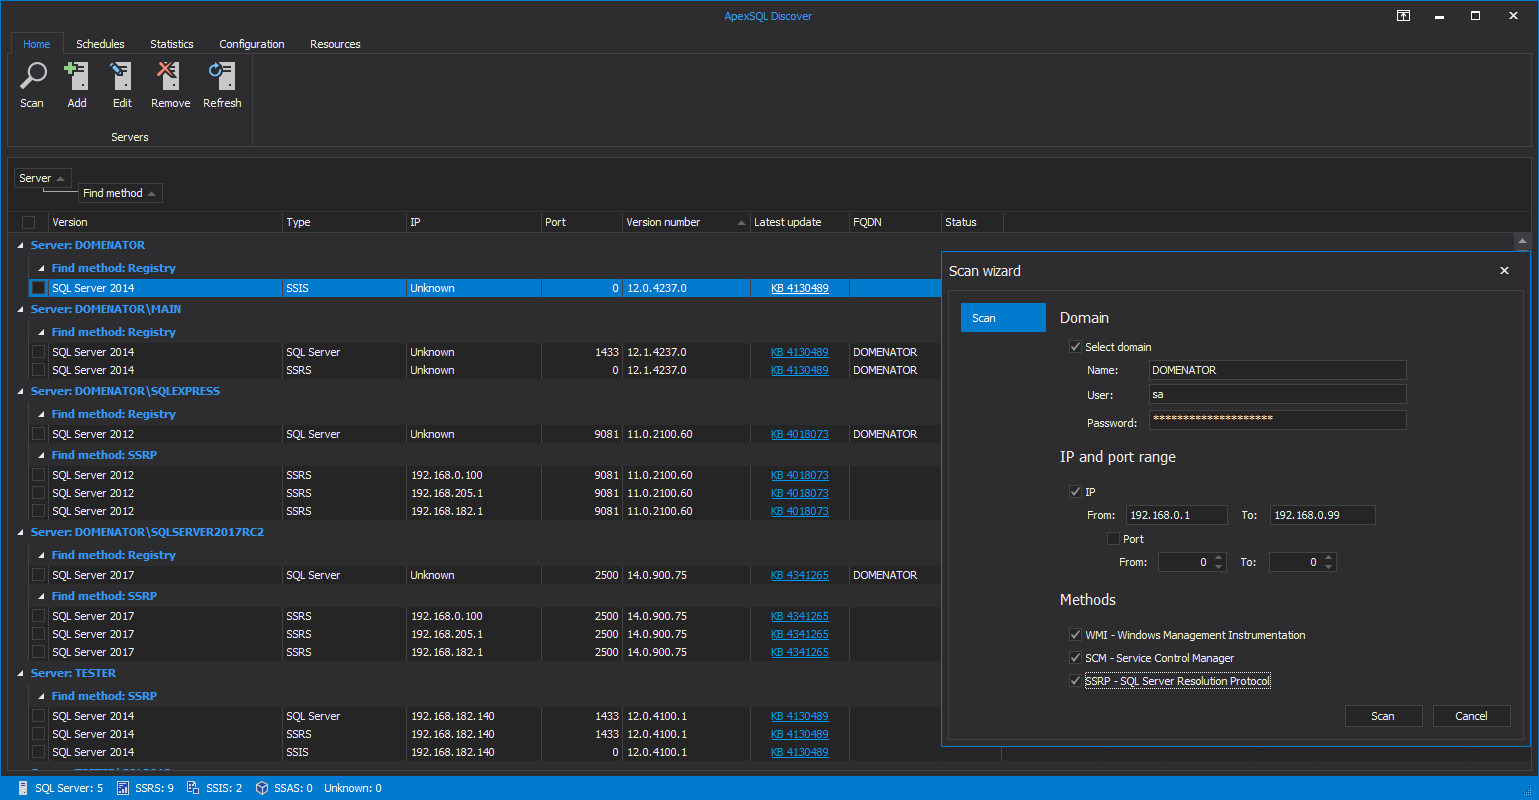Toggle the select-all checkbox in grid header
1539x800 pixels.
pos(28,222)
